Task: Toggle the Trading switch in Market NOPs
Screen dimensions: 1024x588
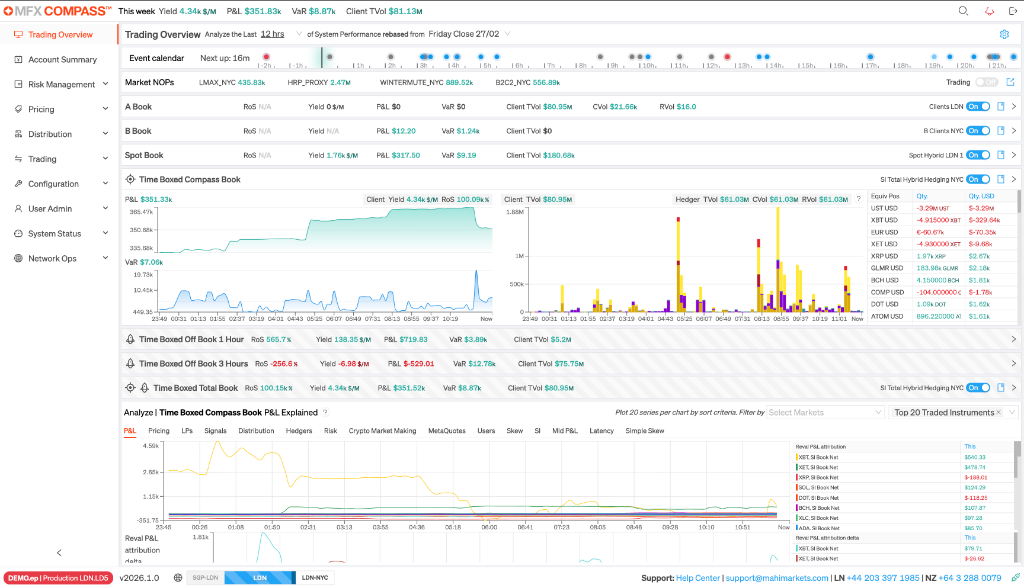Action: tap(987, 82)
